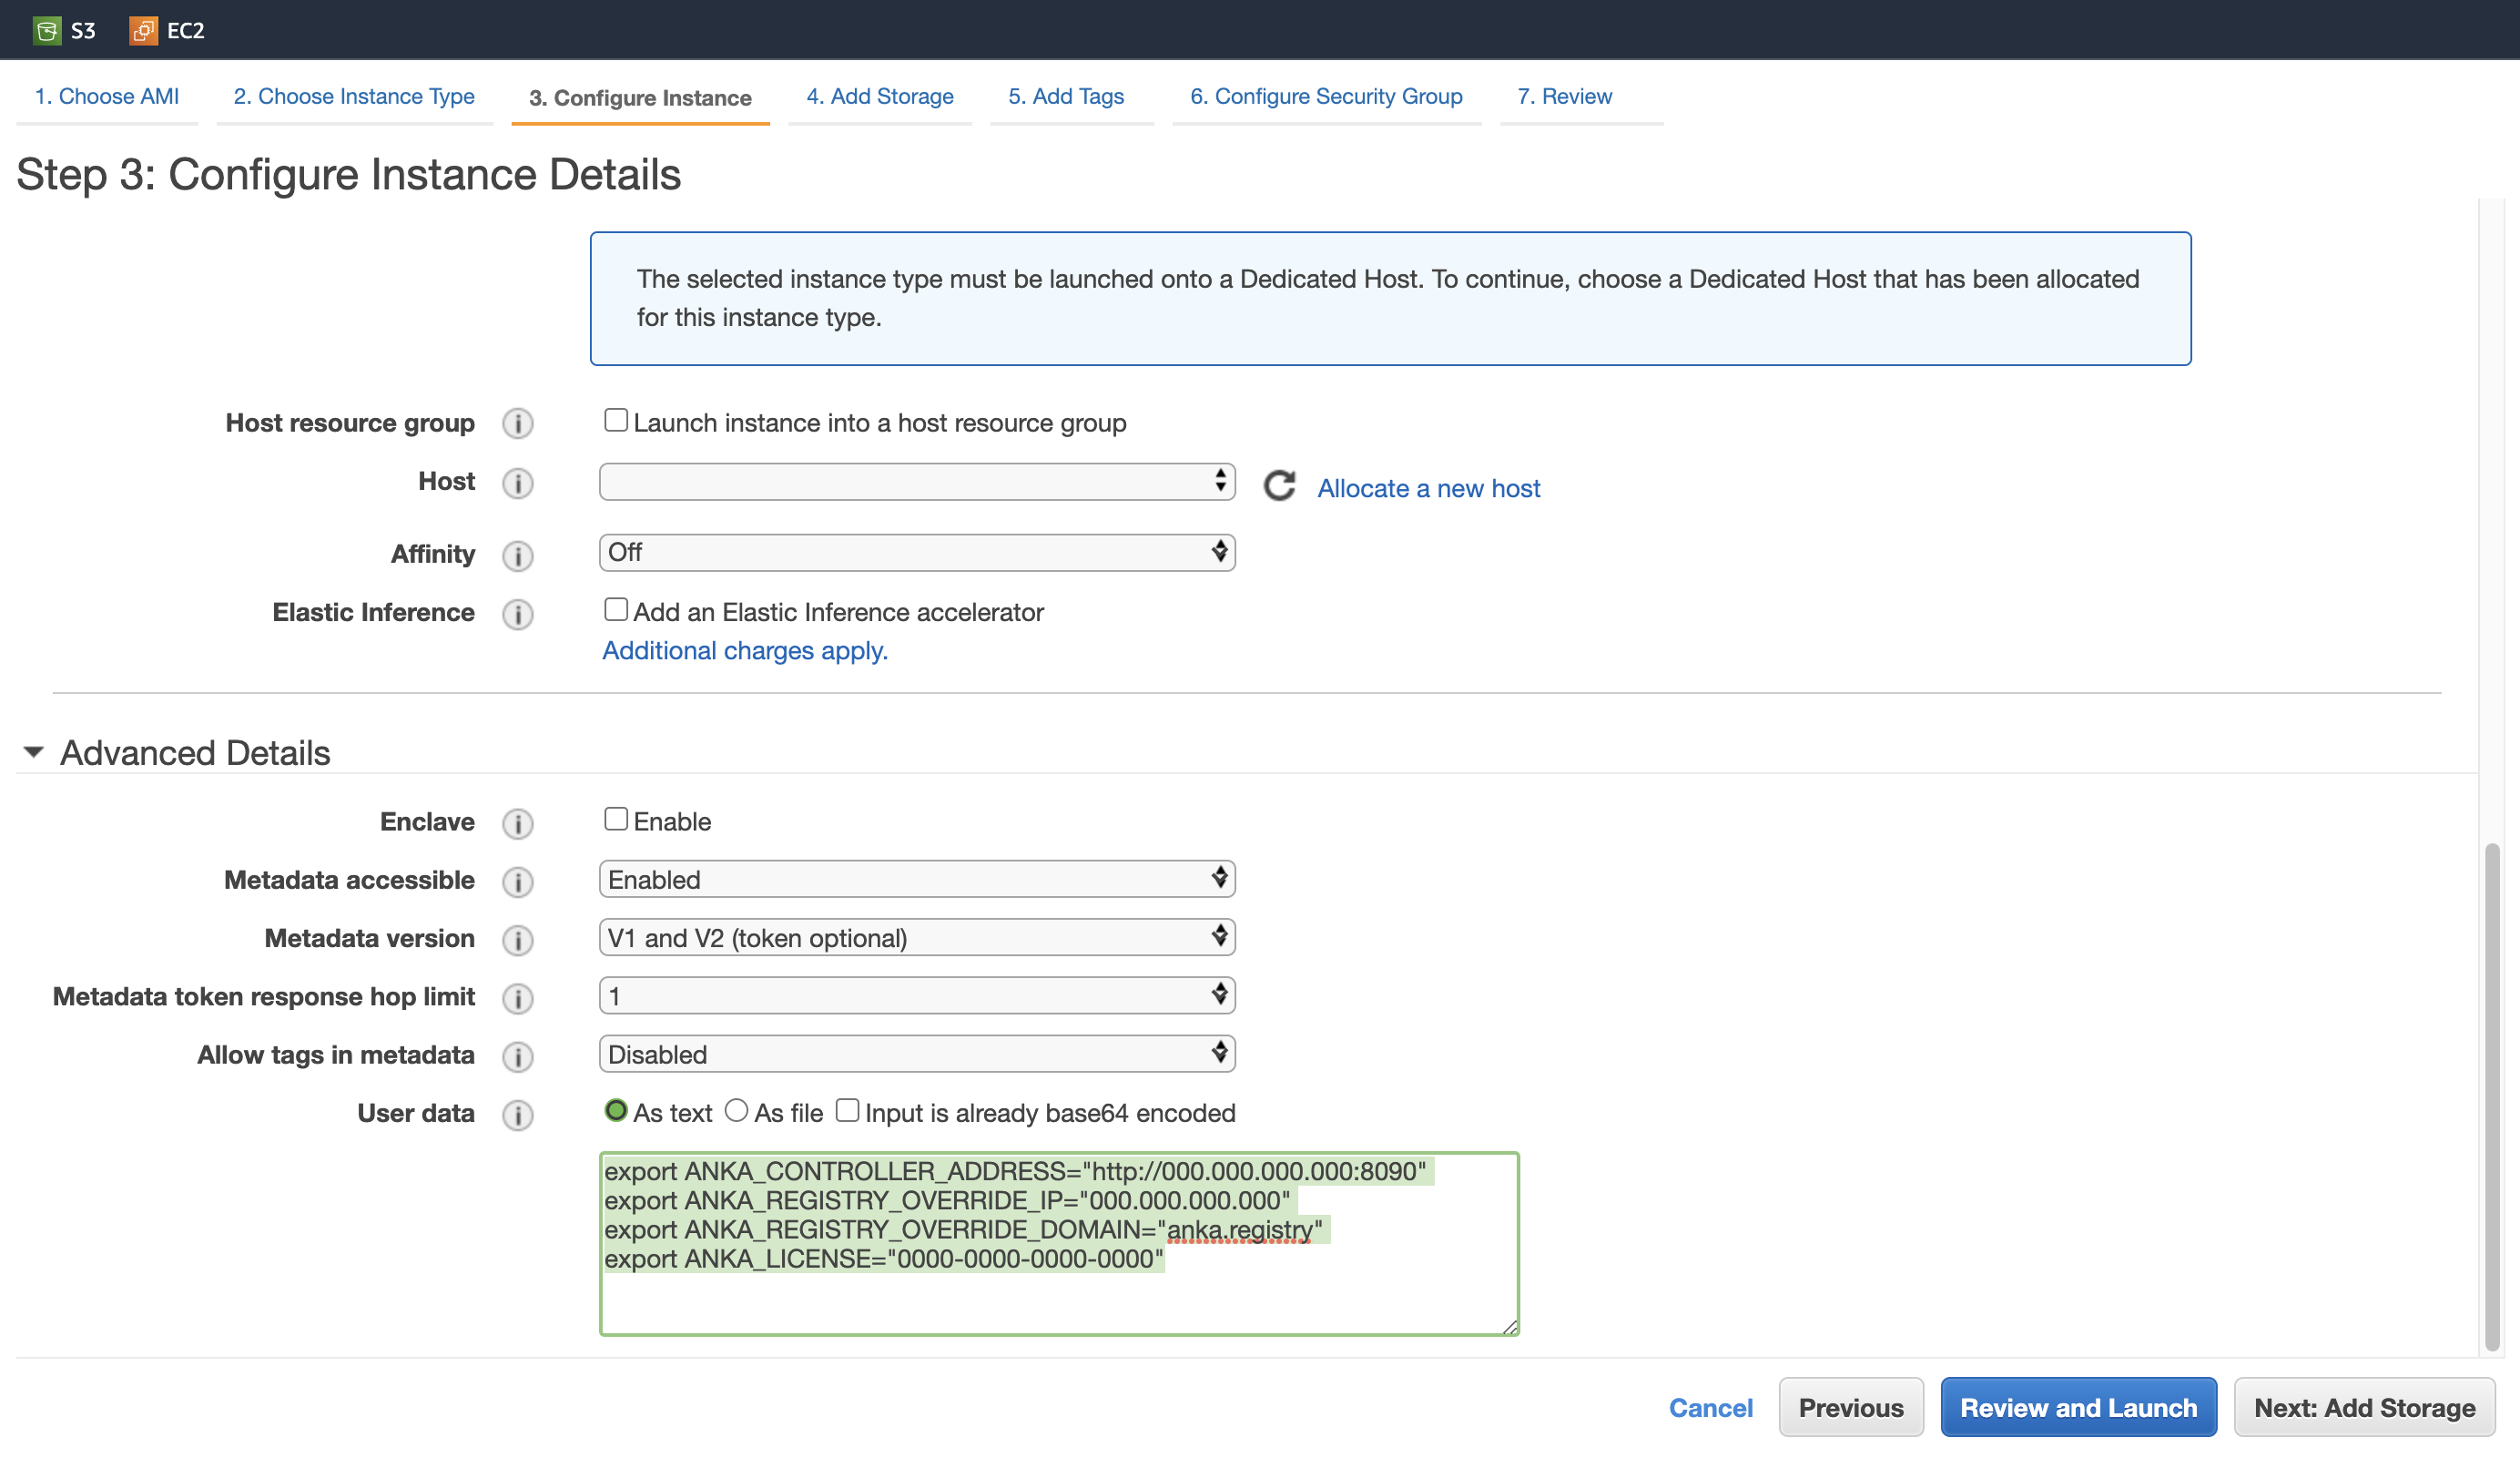Open Metadata version dropdown

tap(916, 938)
